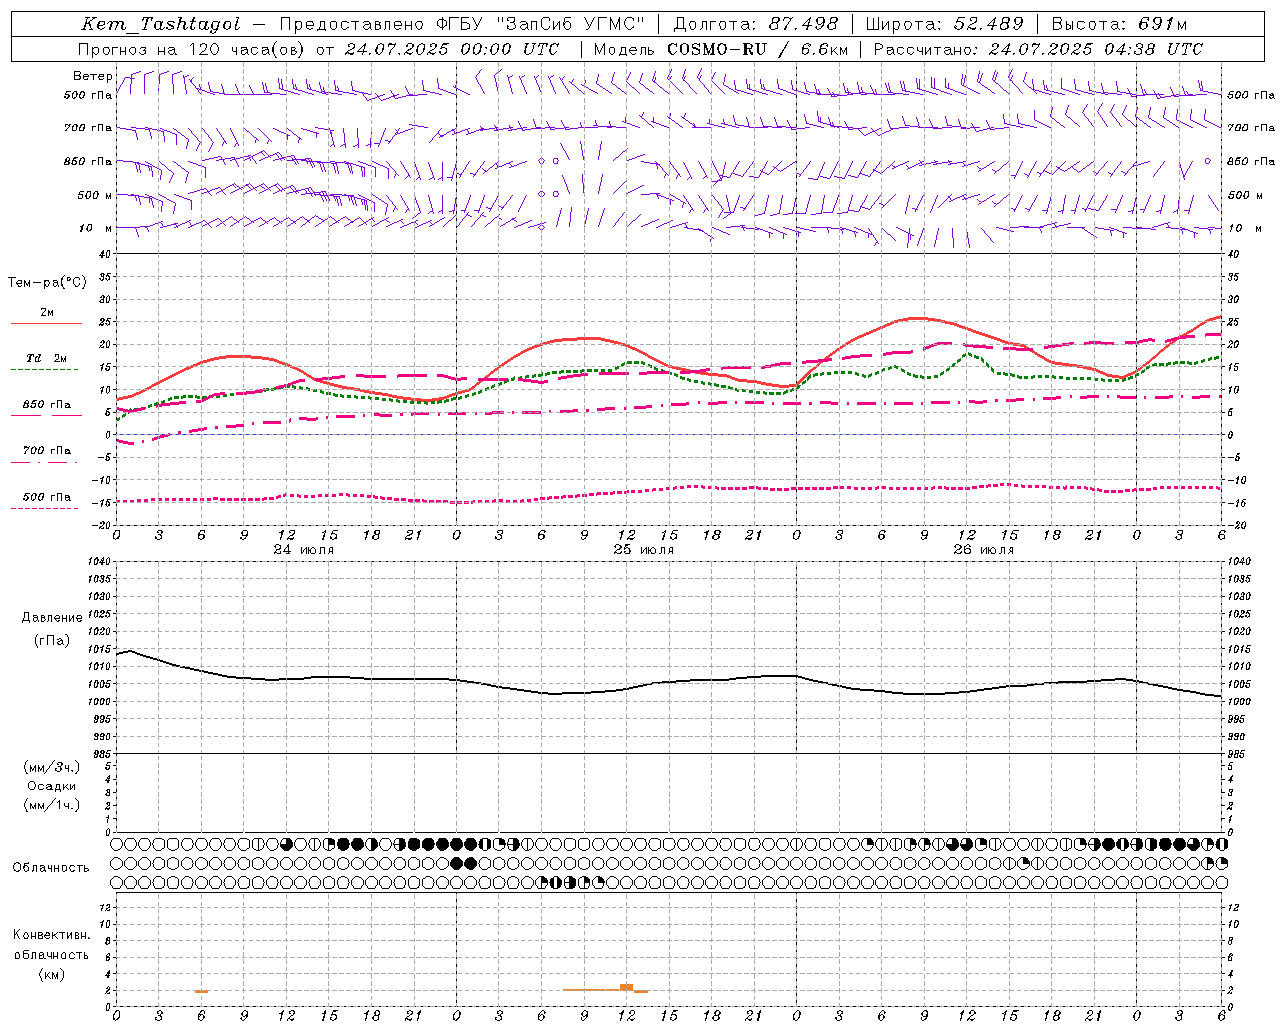Click the tall orange convective bar near 25 июля 12h
Image resolution: width=1280 pixels, height=1024 pixels.
pos(627,987)
